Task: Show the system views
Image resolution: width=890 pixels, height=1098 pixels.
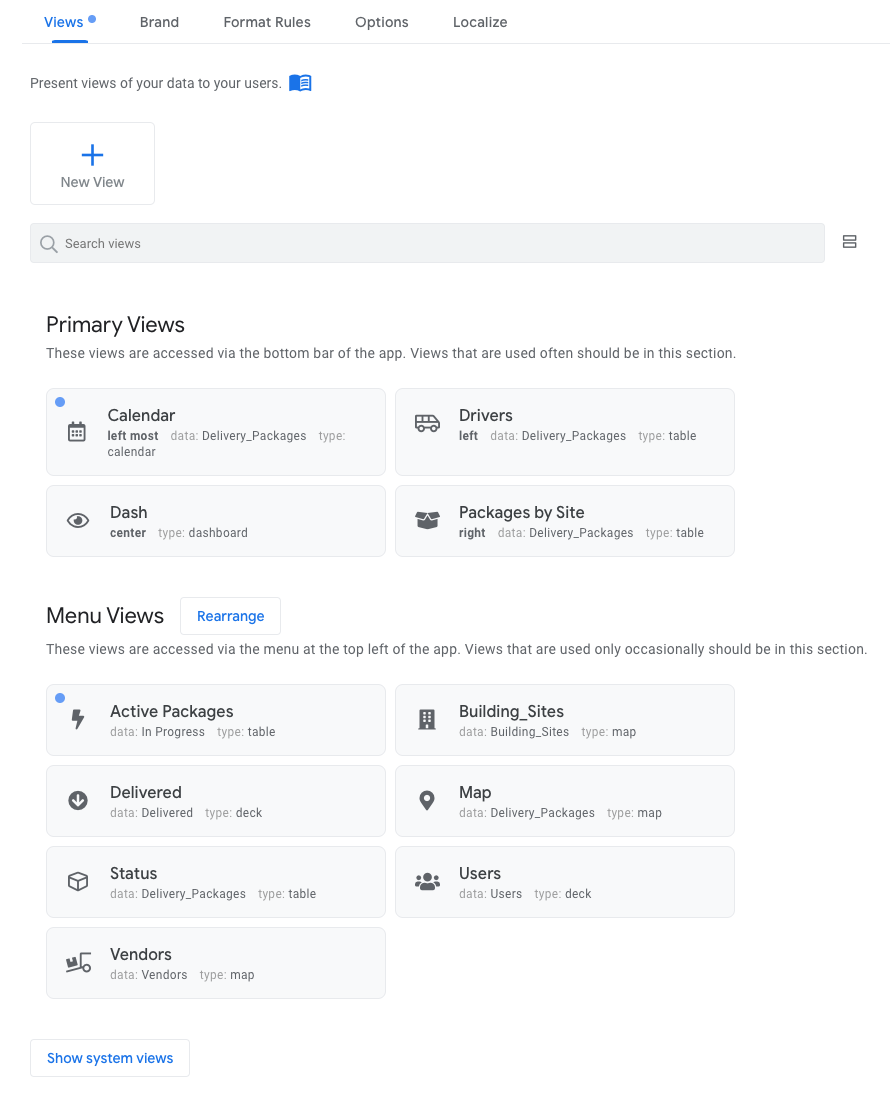Action: tap(109, 1057)
